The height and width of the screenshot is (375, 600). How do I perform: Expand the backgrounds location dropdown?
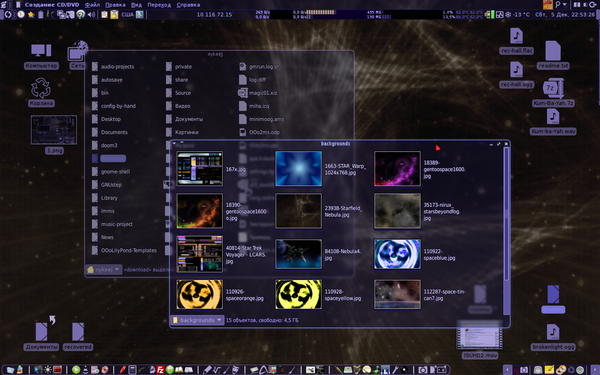pyautogui.click(x=197, y=320)
